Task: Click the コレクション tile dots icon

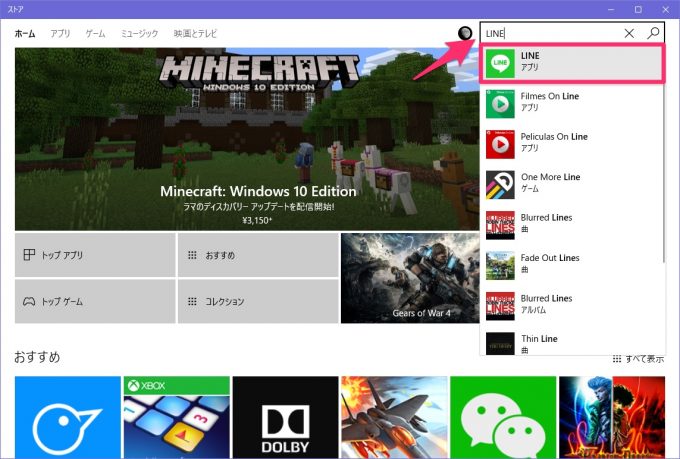Action: 192,301
